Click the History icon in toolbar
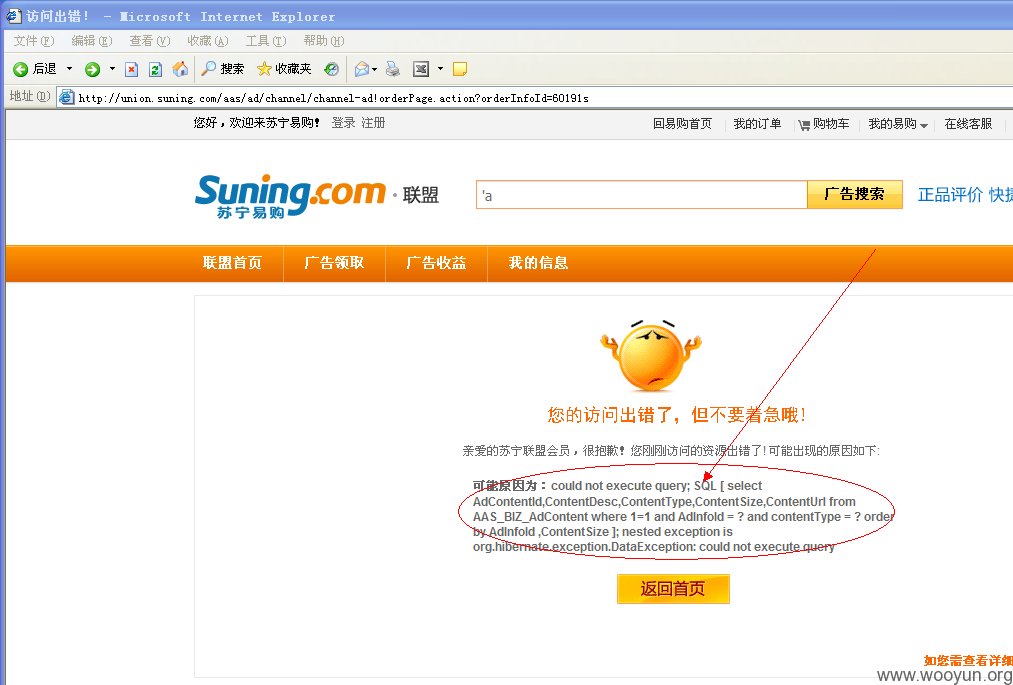The width and height of the screenshot is (1013, 685). coord(331,69)
